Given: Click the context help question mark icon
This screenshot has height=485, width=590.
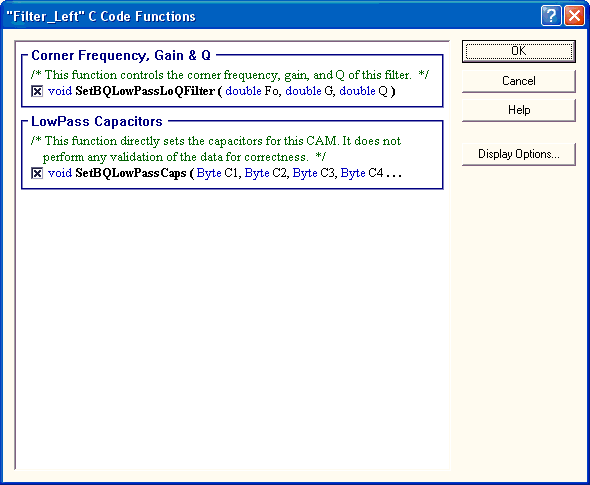Looking at the screenshot, I should [x=550, y=16].
